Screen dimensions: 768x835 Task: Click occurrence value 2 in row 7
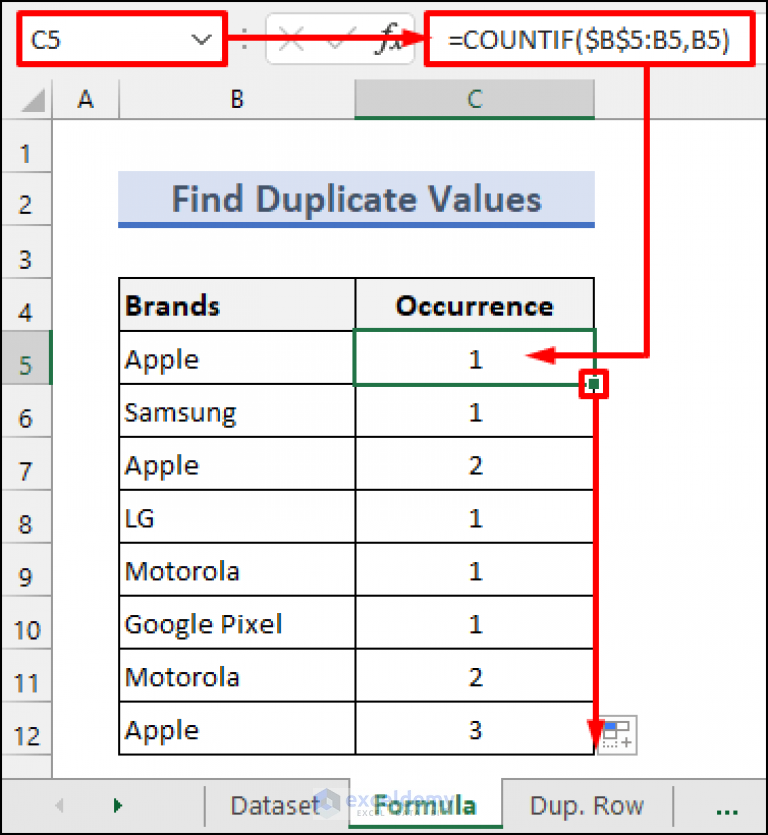[x=475, y=464]
